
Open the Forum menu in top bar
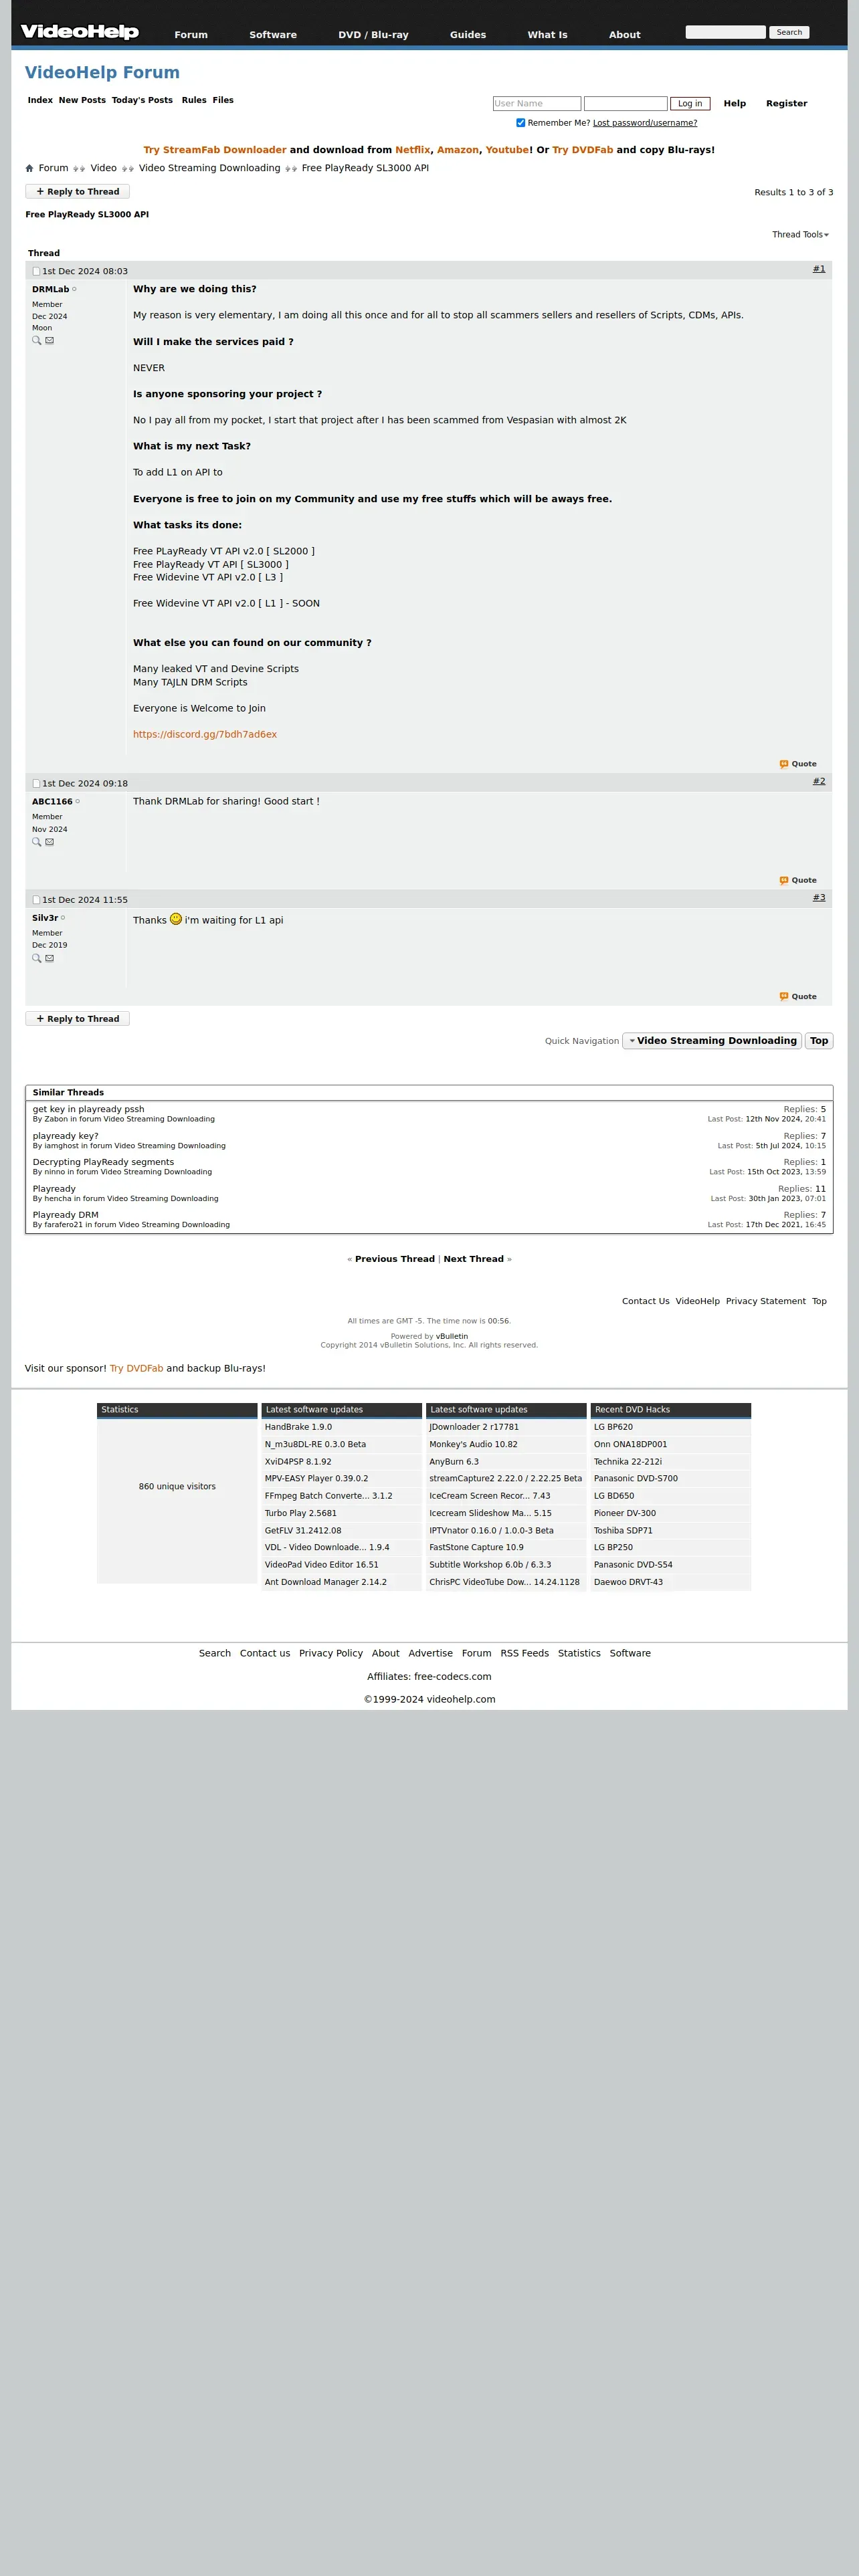191,35
